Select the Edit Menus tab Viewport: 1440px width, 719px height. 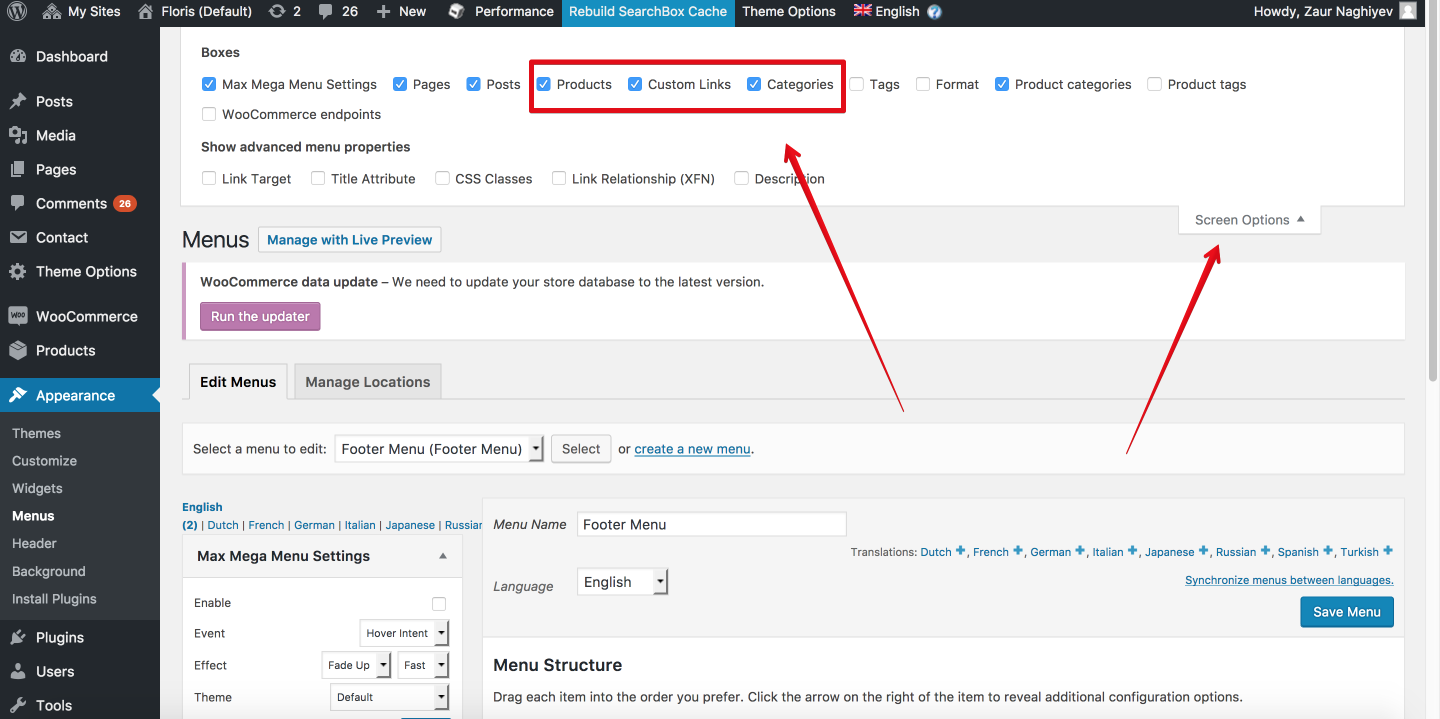coord(238,382)
